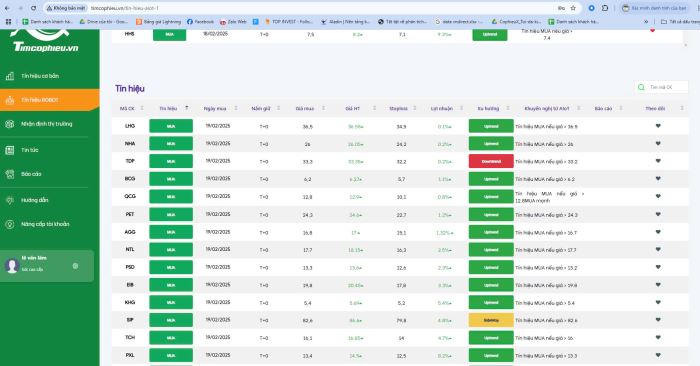Toggle follow heart for PET row
The height and width of the screenshot is (366, 700).
click(x=658, y=214)
